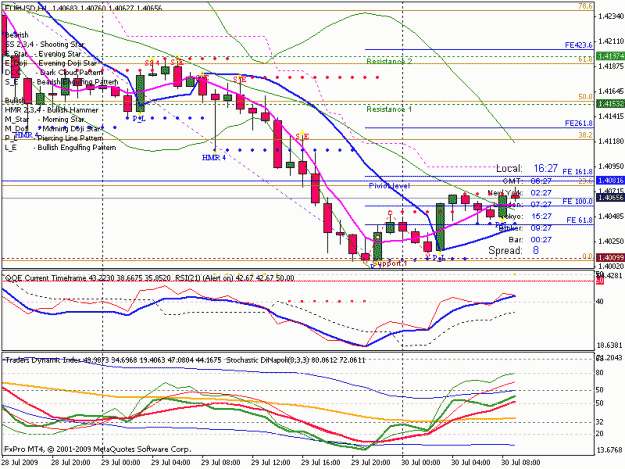Click the Spread: 8 readout

click(513, 250)
